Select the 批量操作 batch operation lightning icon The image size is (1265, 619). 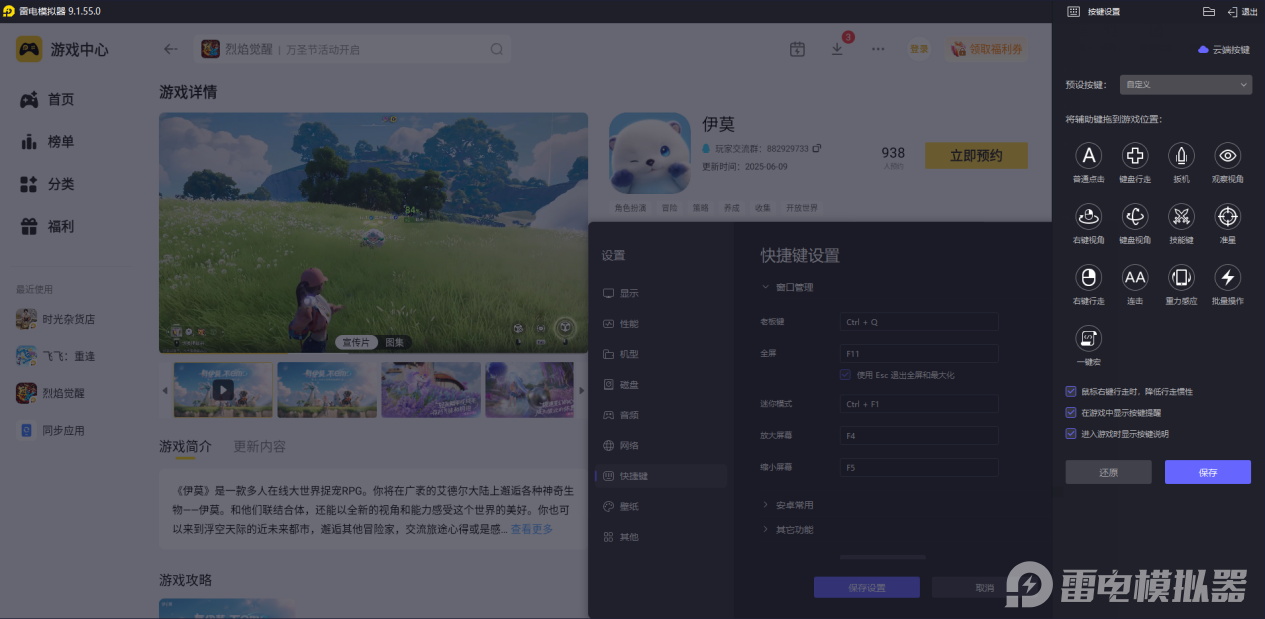pos(1228,277)
